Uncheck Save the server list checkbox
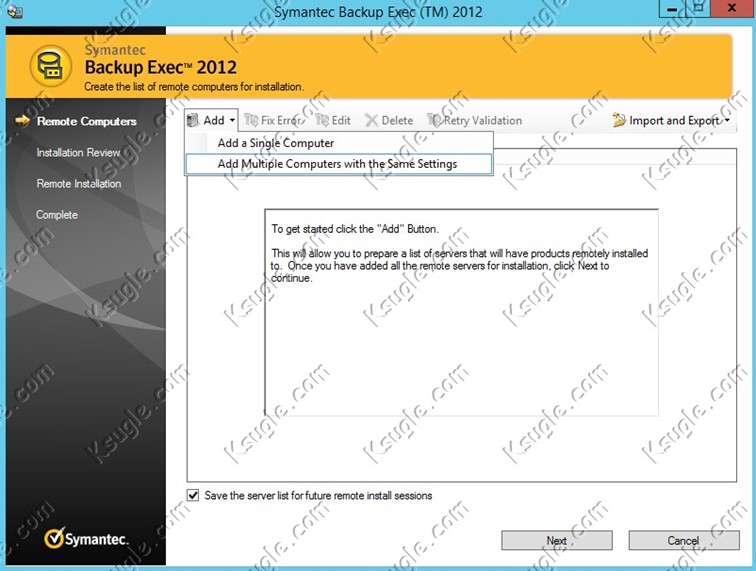Image resolution: width=756 pixels, height=571 pixels. [193, 495]
